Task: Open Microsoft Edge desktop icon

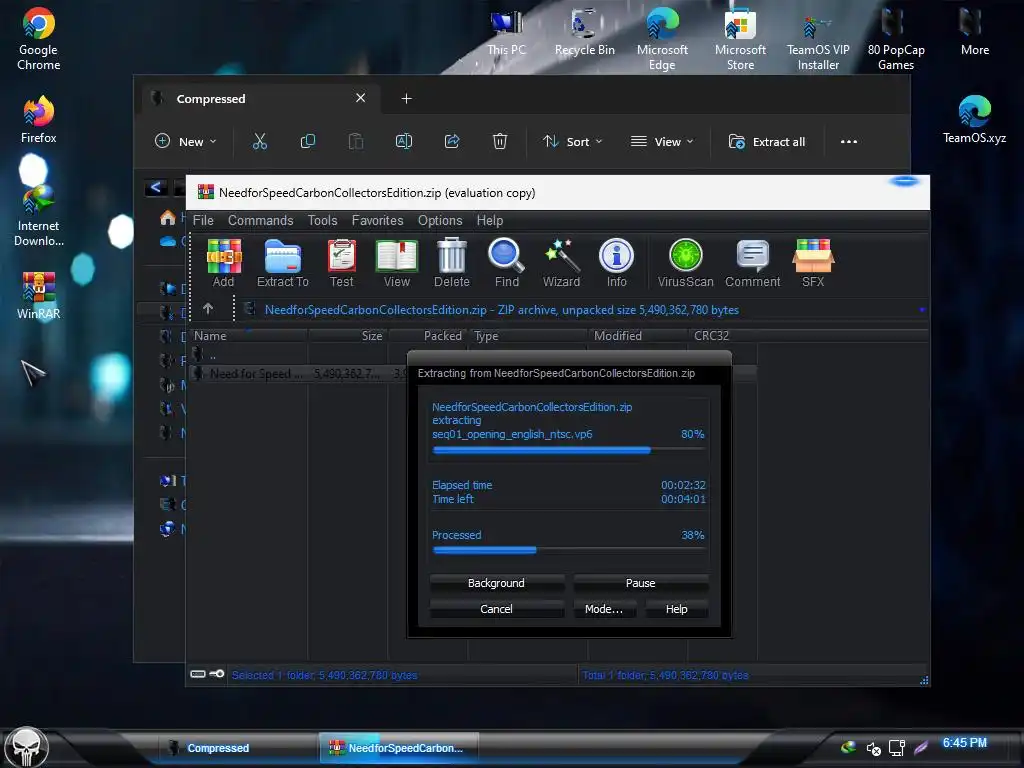Action: pyautogui.click(x=662, y=39)
